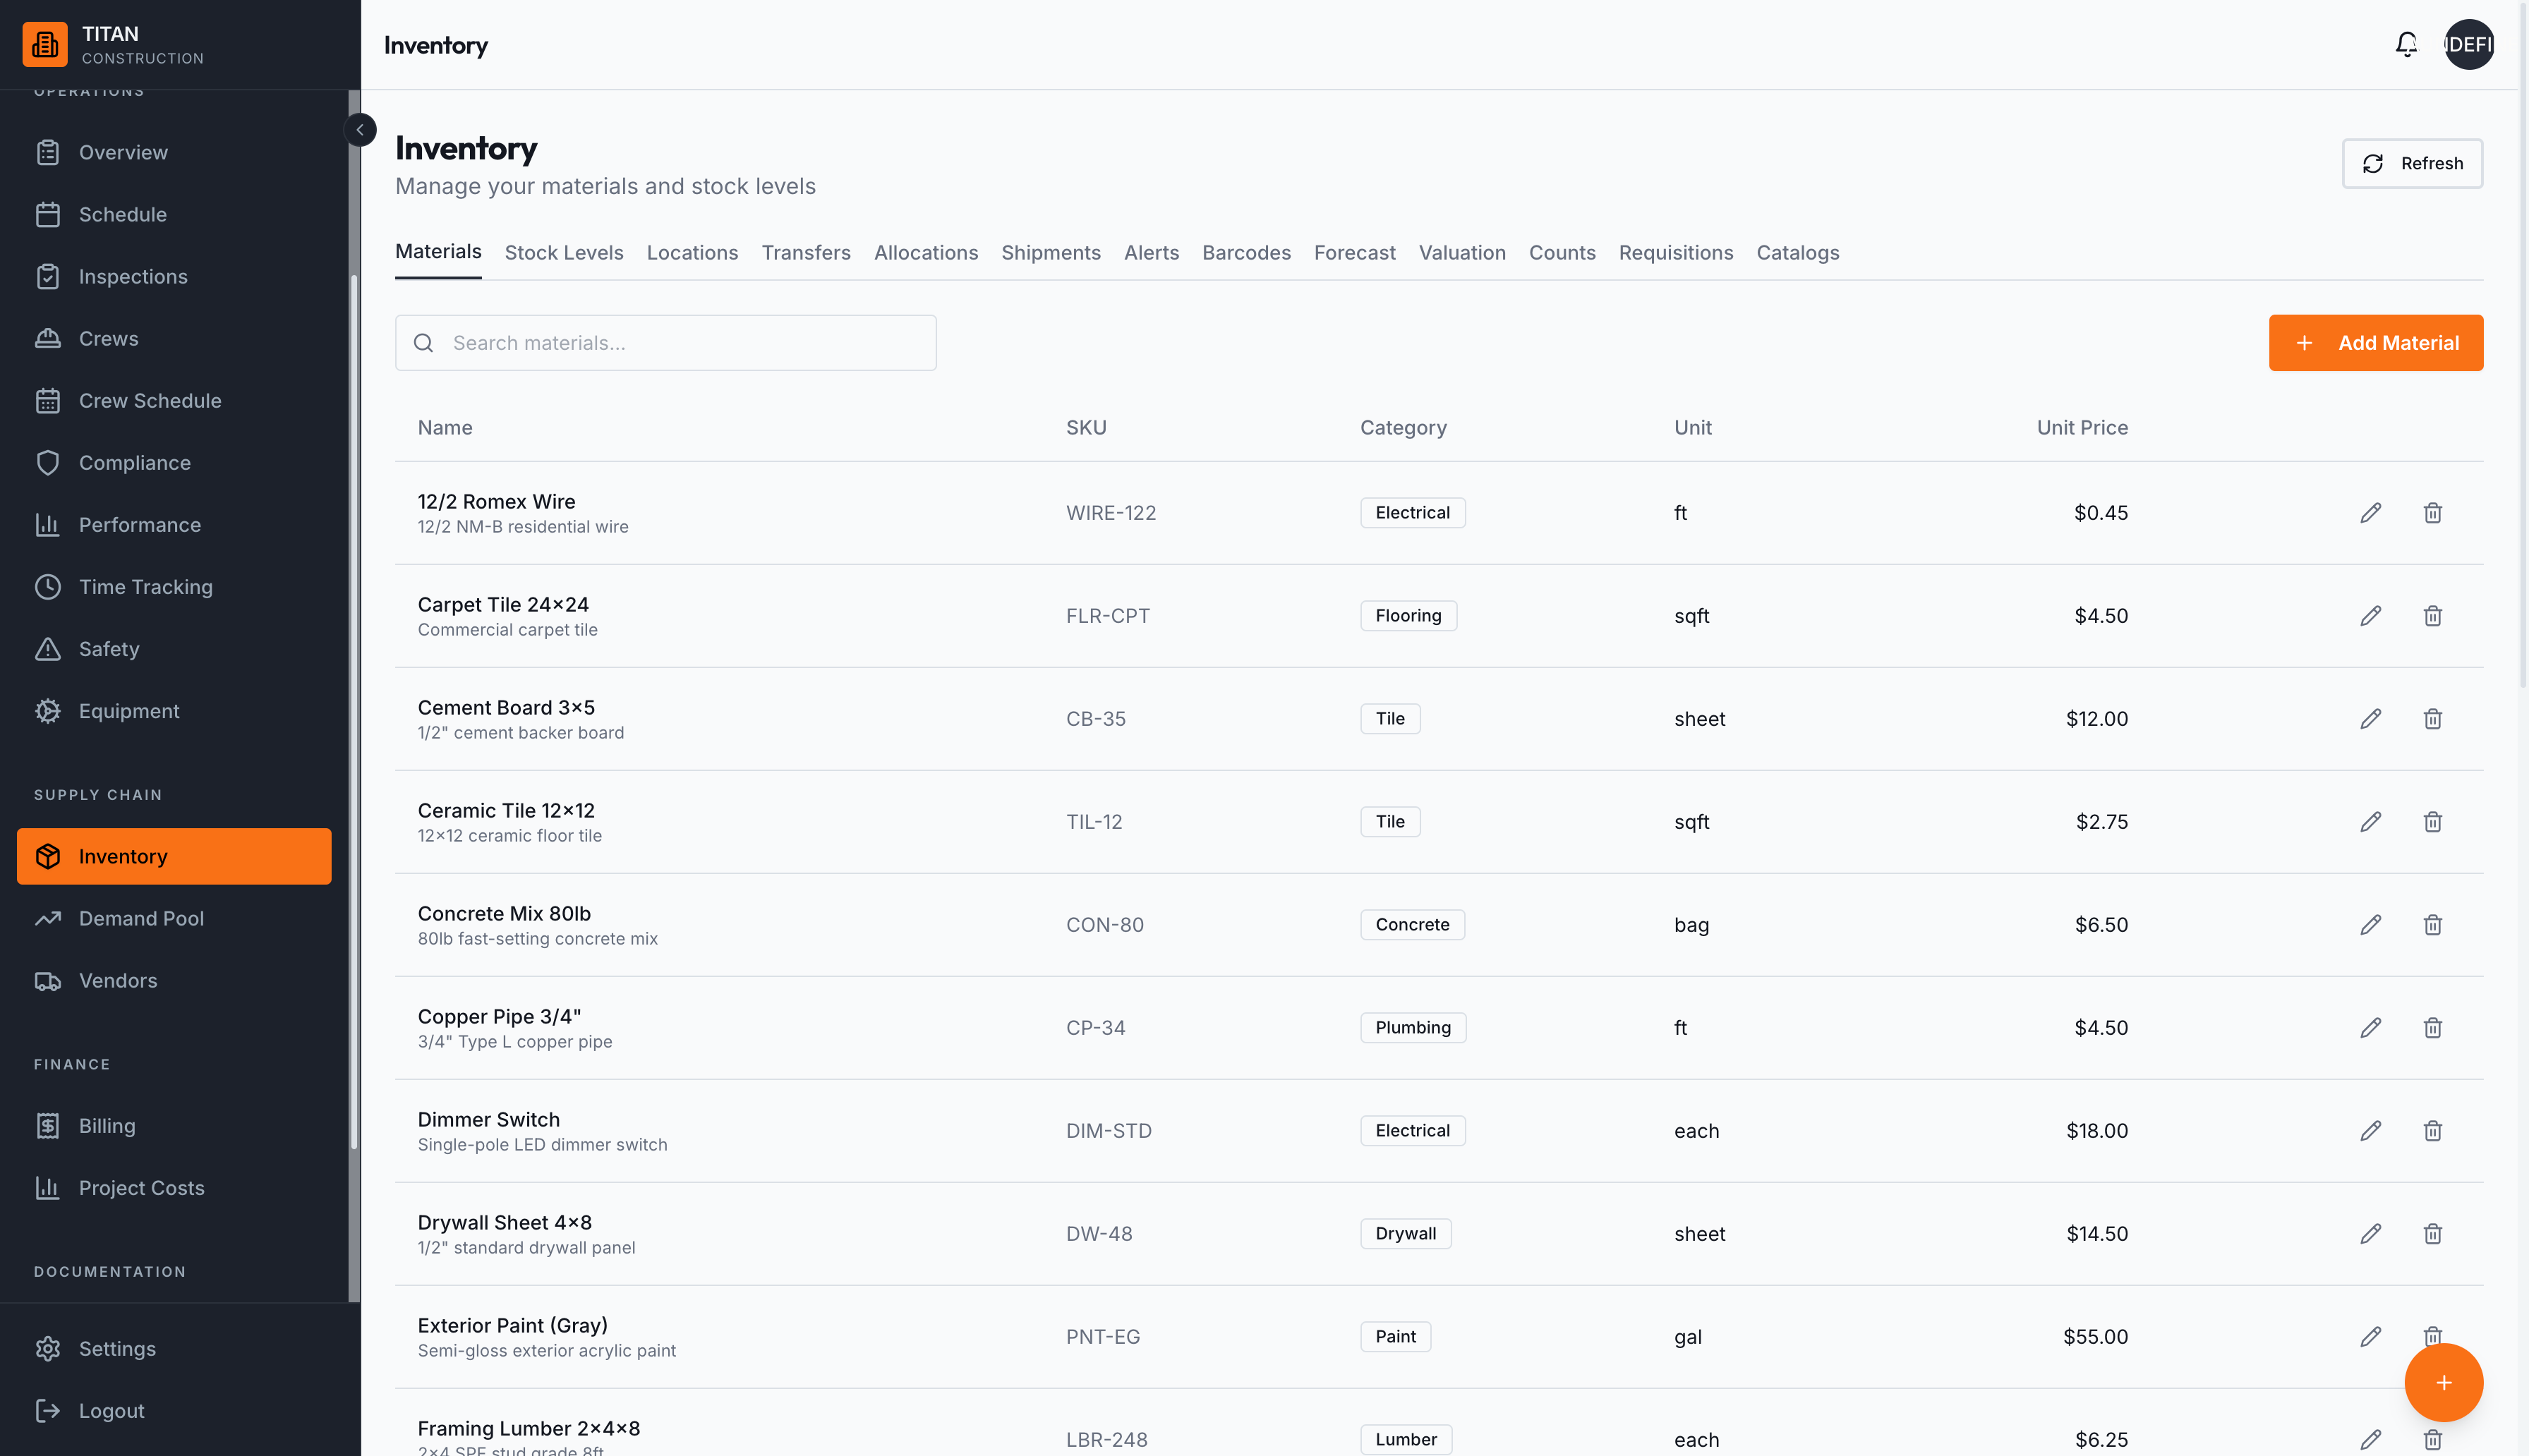Edit the Carpet Tile 24×24 row
The height and width of the screenshot is (1456, 2529).
point(2371,616)
